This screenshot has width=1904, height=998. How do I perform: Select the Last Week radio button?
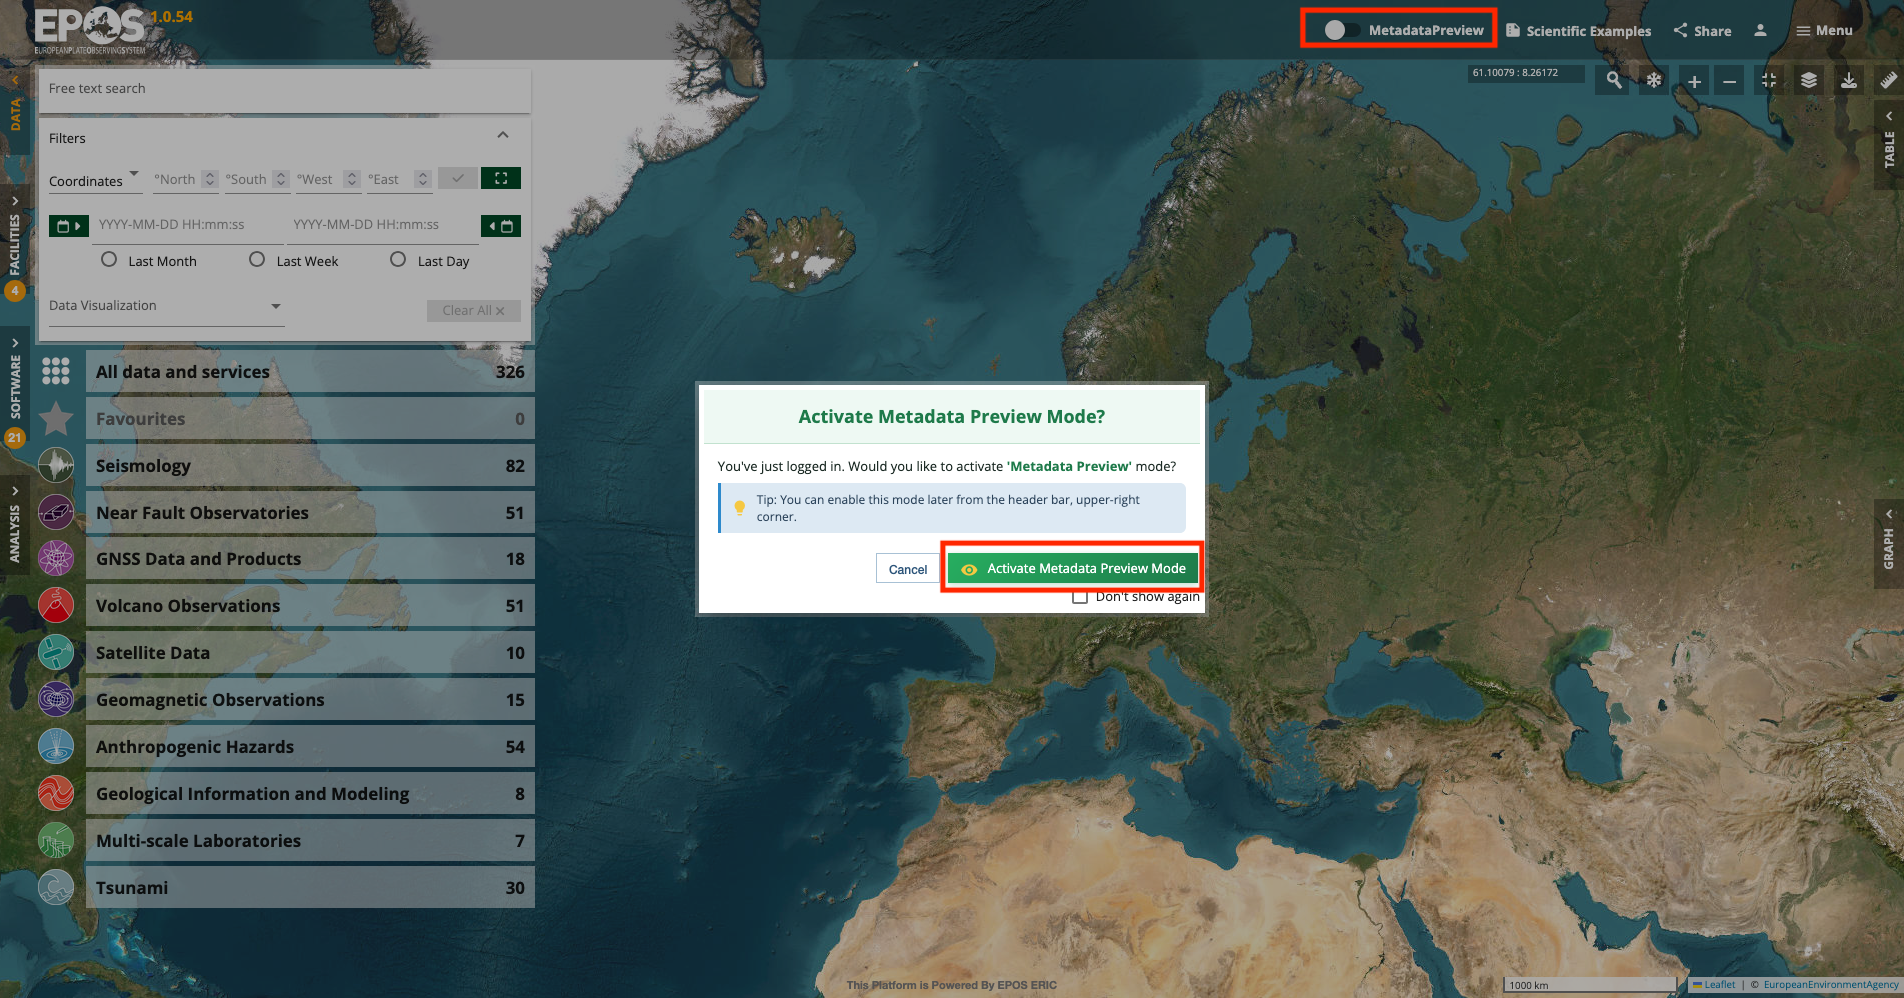click(257, 260)
